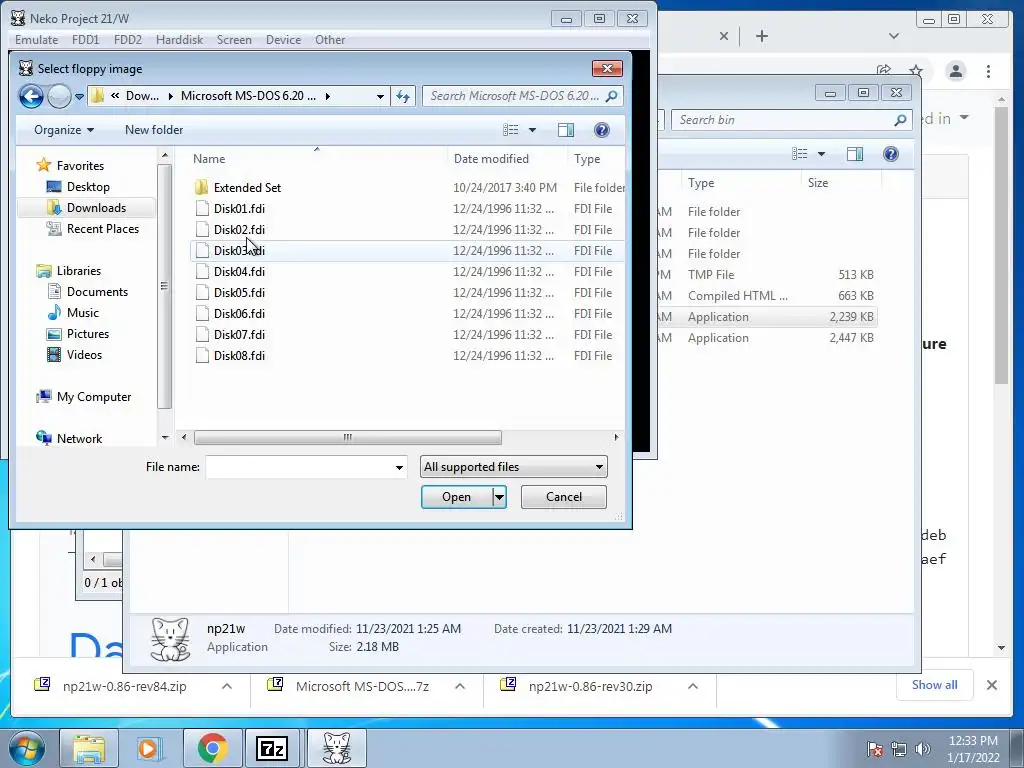Sort by the Date modified column header

[491, 159]
